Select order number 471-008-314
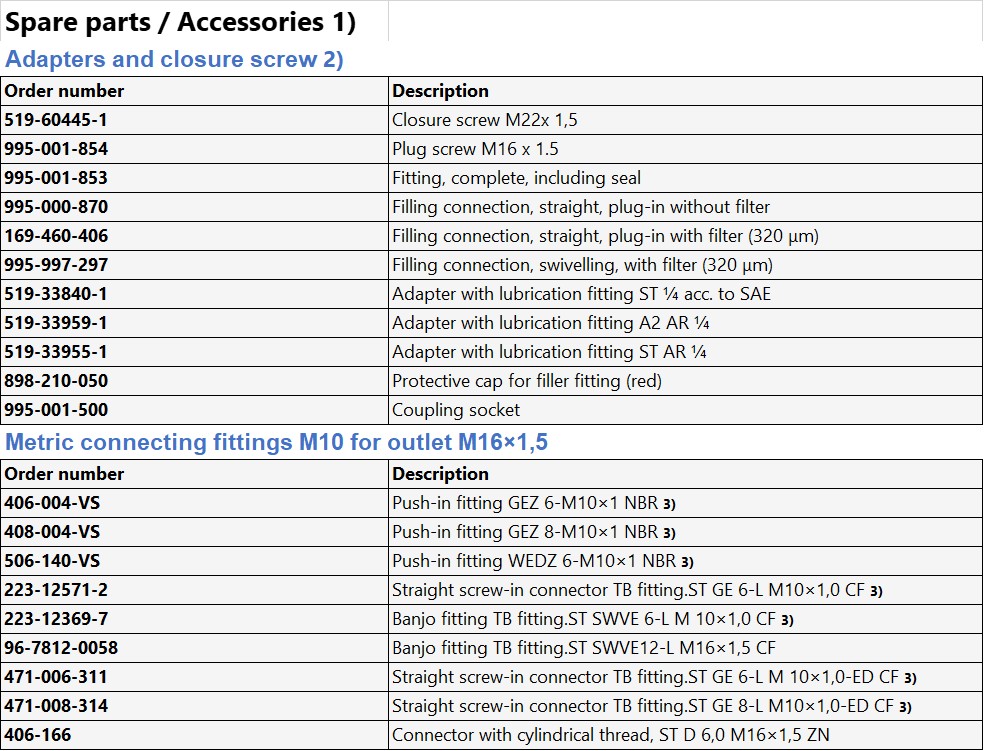The image size is (984, 751). (x=56, y=706)
